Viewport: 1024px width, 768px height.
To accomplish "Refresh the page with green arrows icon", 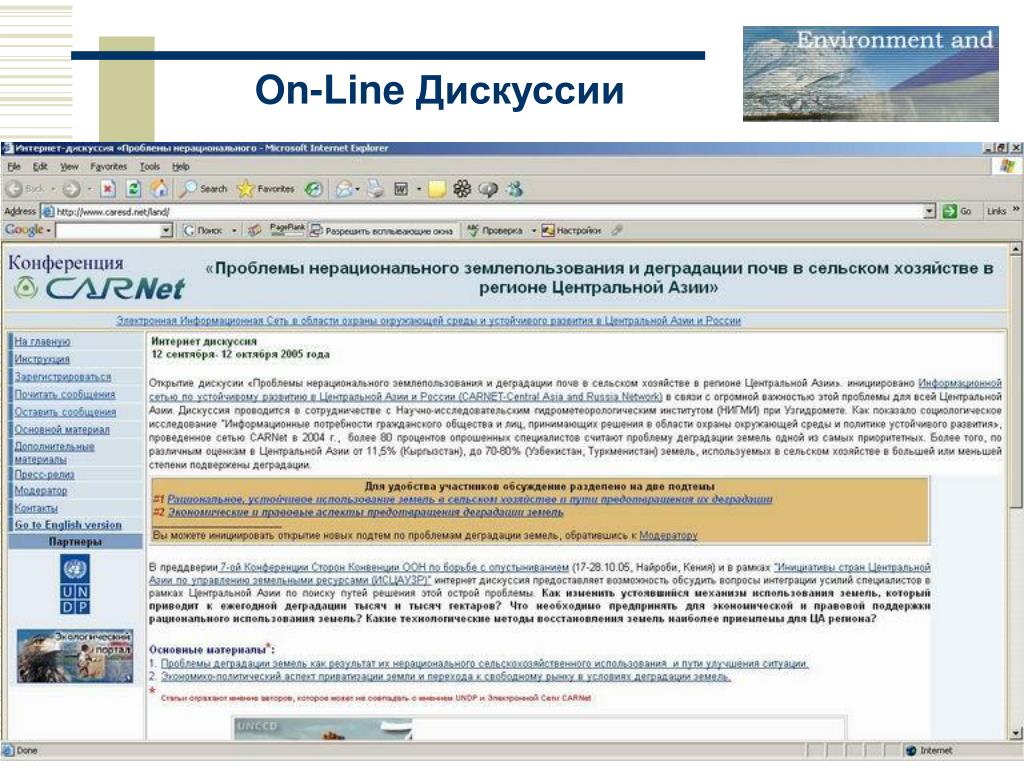I will pyautogui.click(x=133, y=189).
